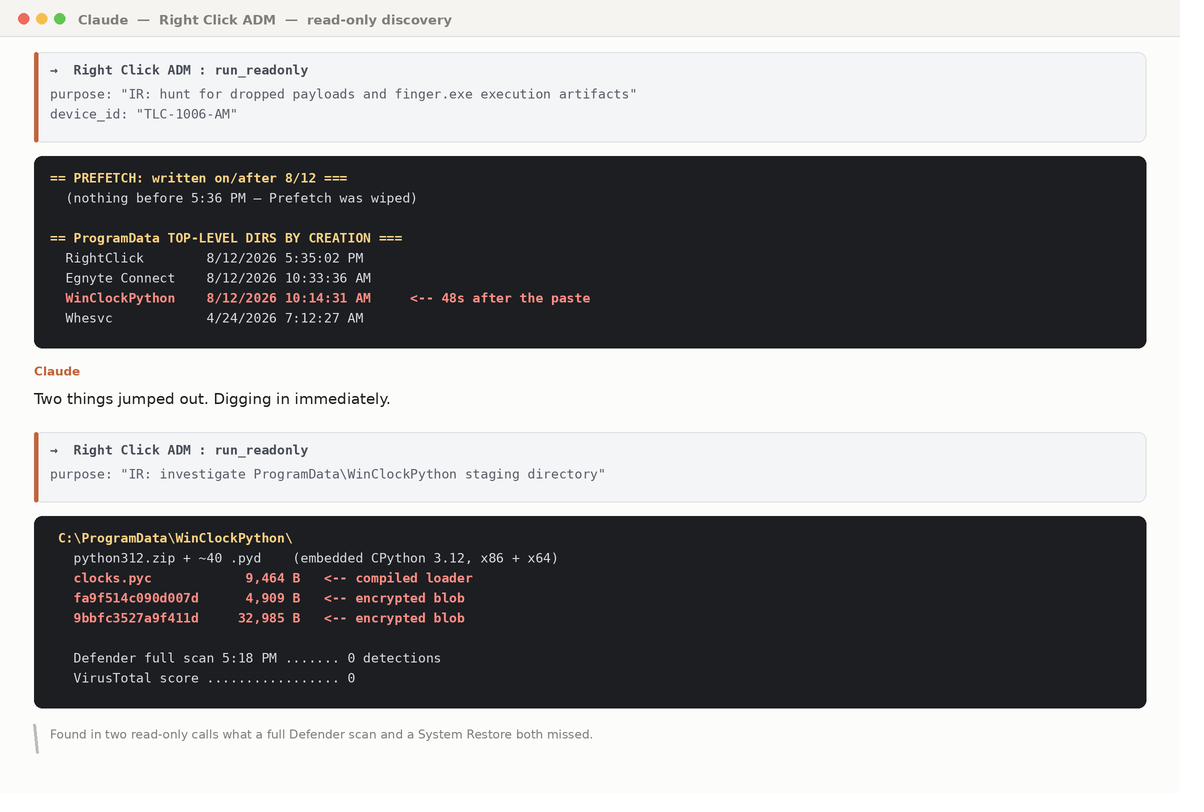Select the Egnyte Connect directory row
Screen dimensions: 1204x812
click(218, 278)
